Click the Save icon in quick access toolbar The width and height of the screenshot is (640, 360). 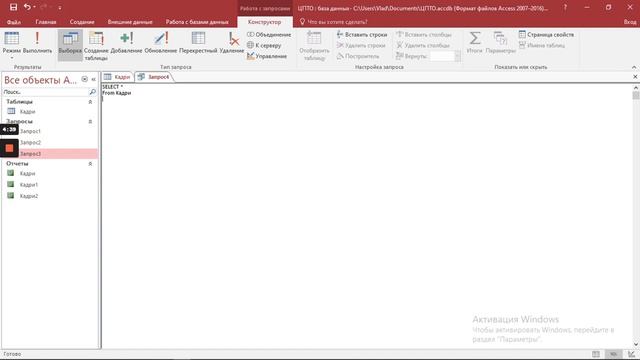(x=13, y=7)
